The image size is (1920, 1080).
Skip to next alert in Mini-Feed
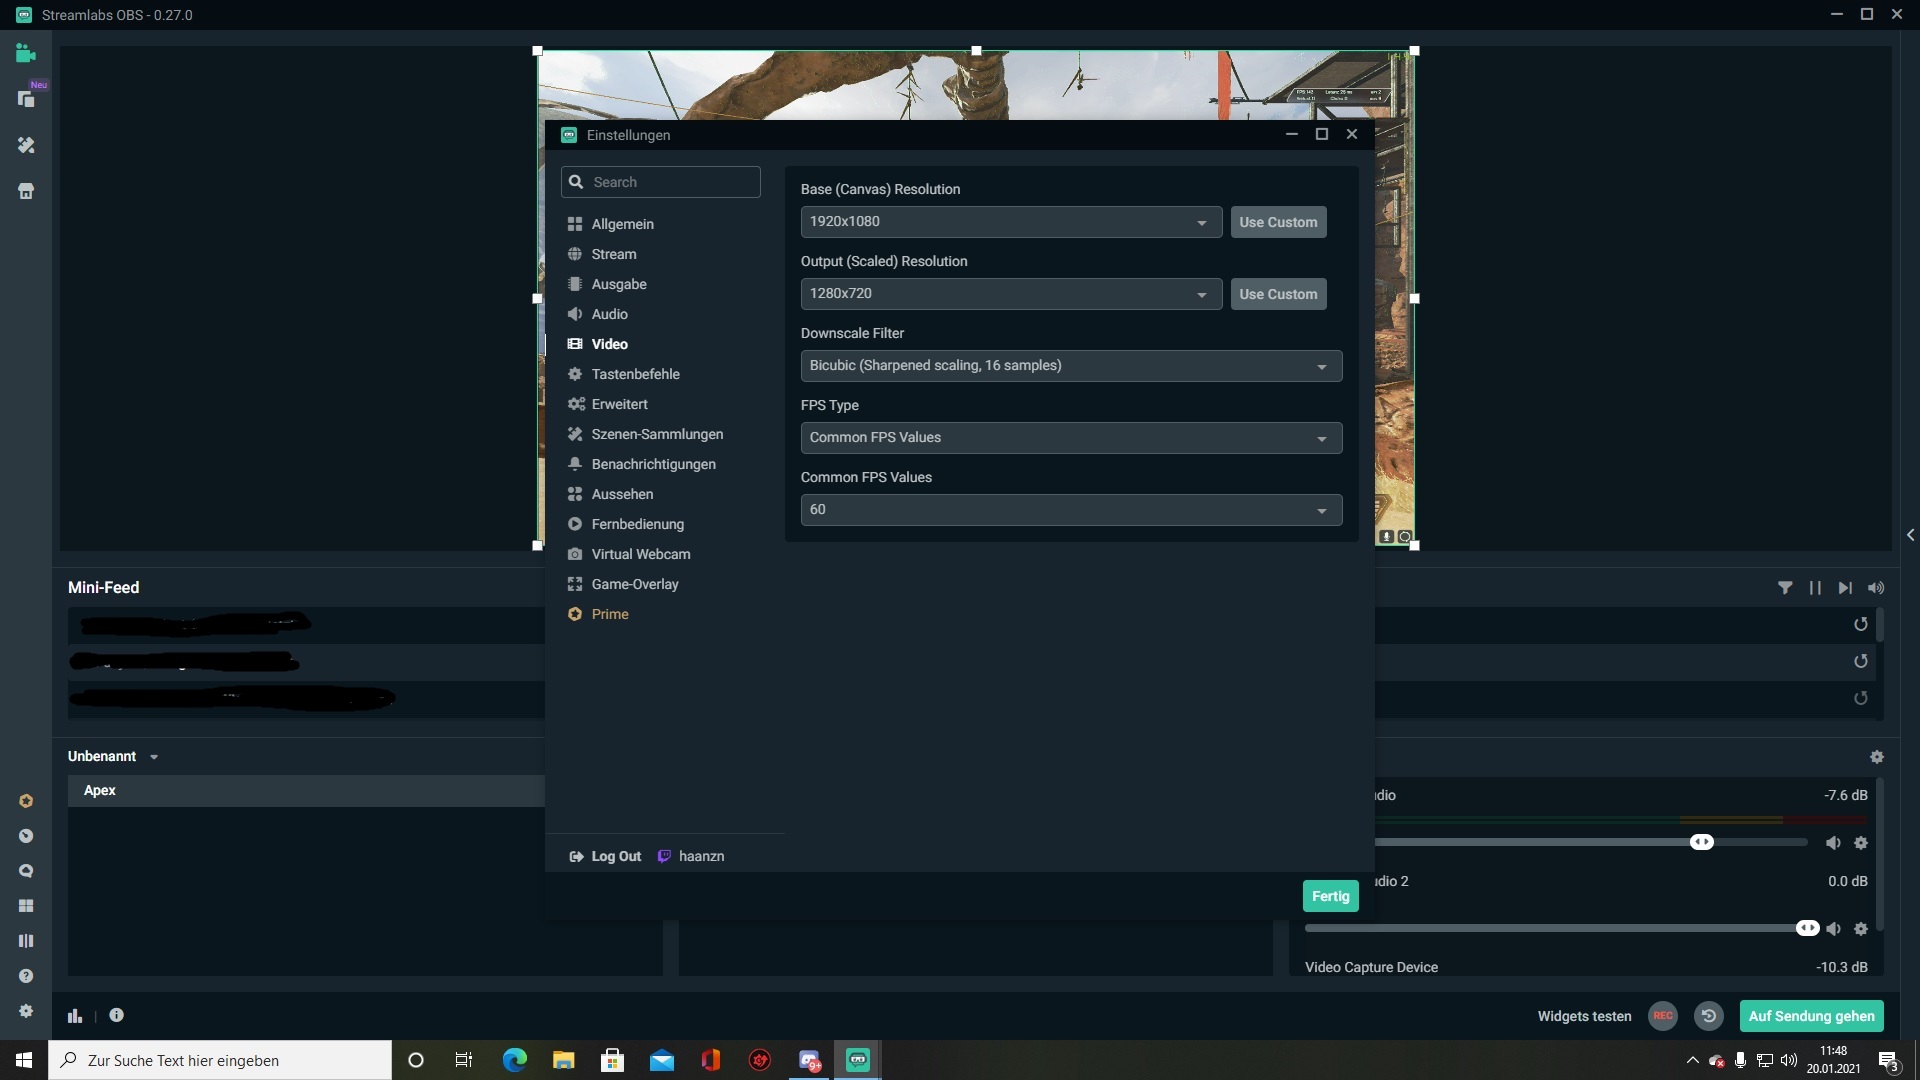point(1845,588)
